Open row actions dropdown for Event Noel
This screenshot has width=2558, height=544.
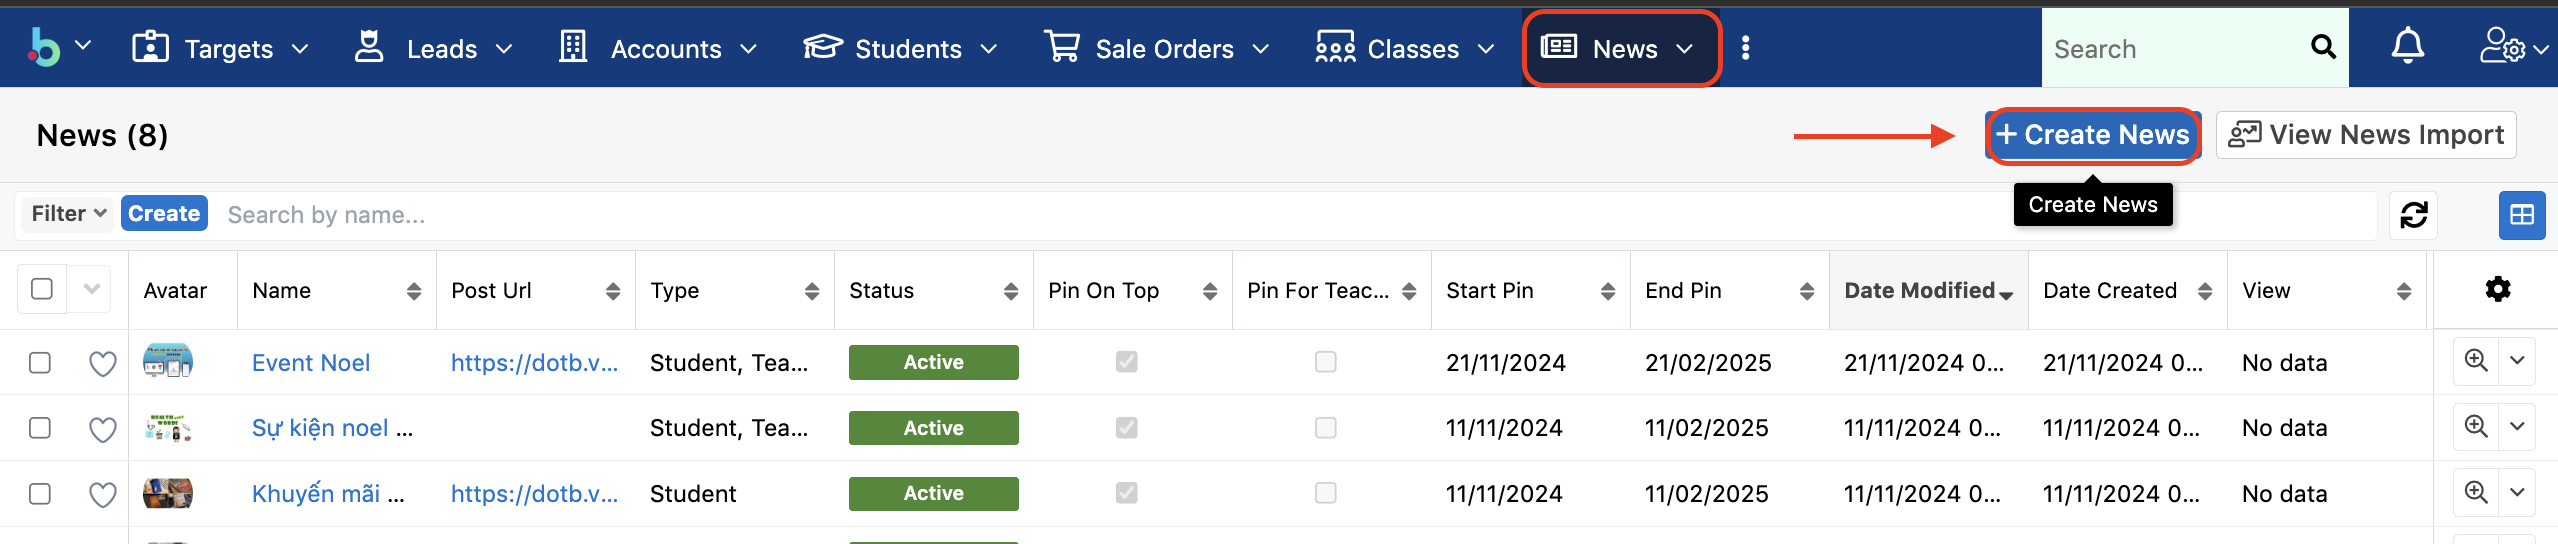(x=2517, y=361)
